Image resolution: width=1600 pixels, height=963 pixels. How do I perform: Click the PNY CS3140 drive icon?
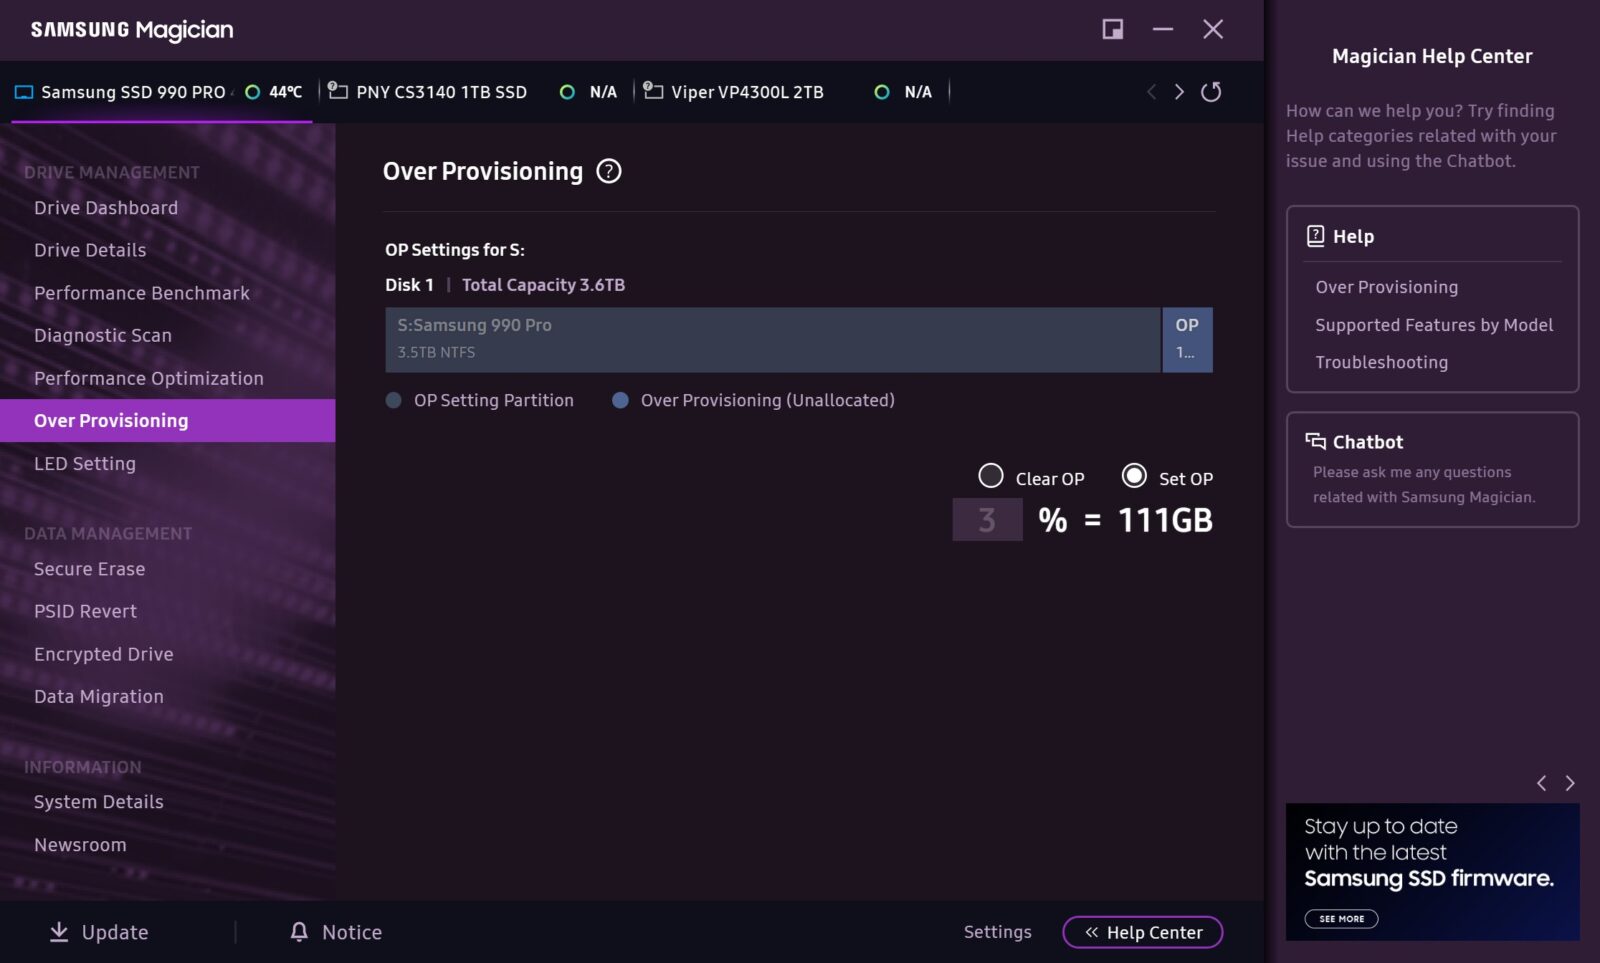click(x=338, y=91)
